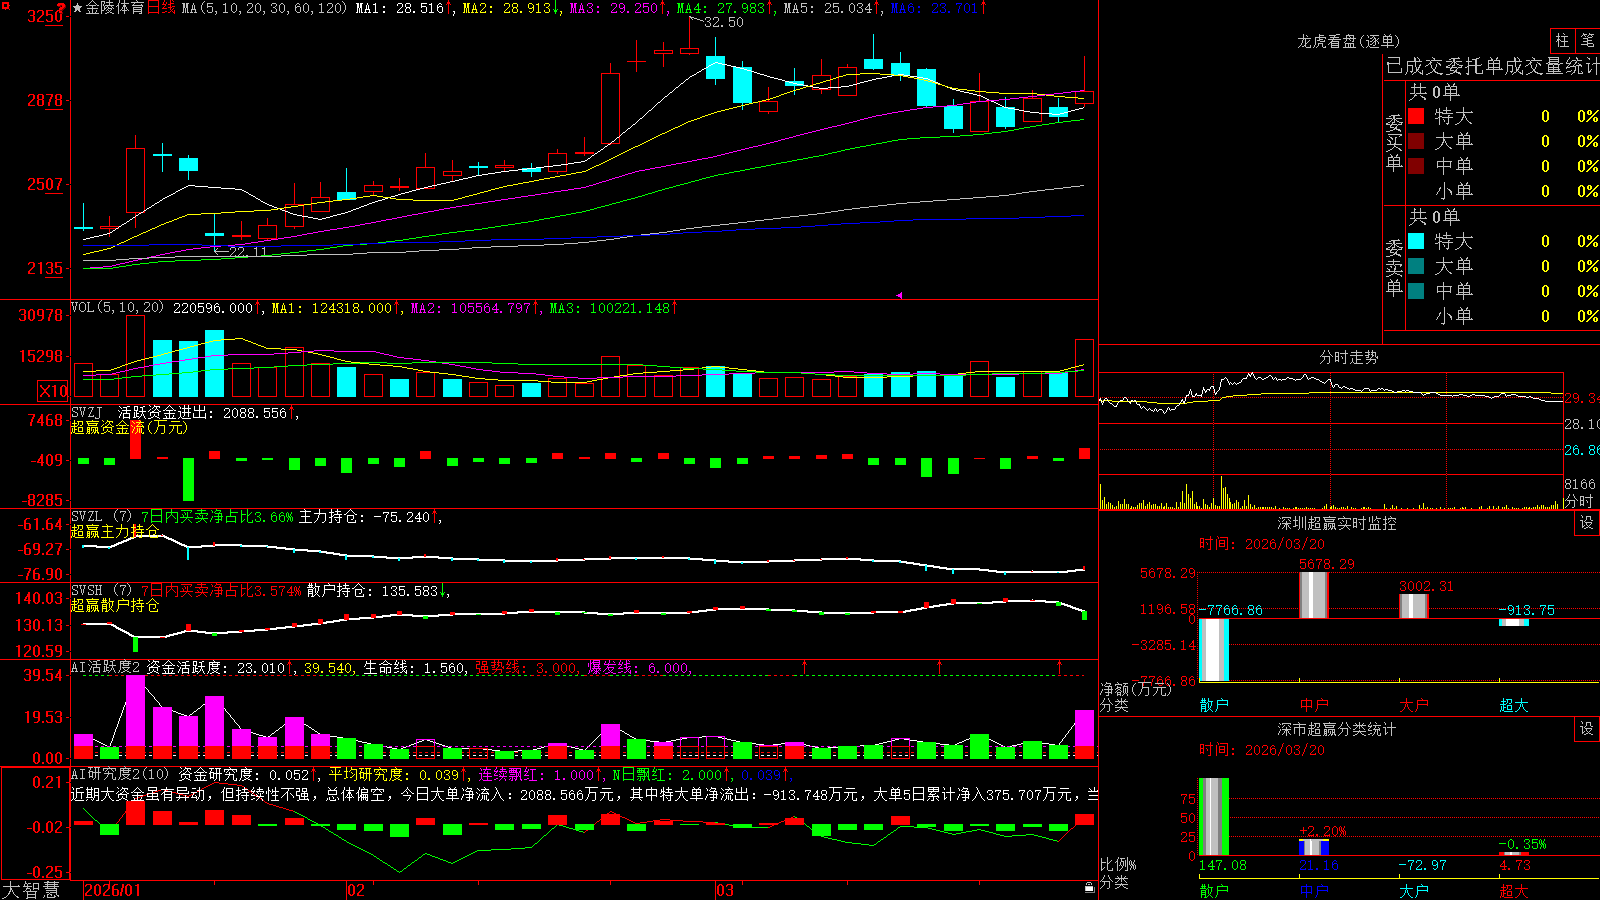Toggle the 笔 tick view button
Image resolution: width=1600 pixels, height=900 pixels.
coord(1588,40)
